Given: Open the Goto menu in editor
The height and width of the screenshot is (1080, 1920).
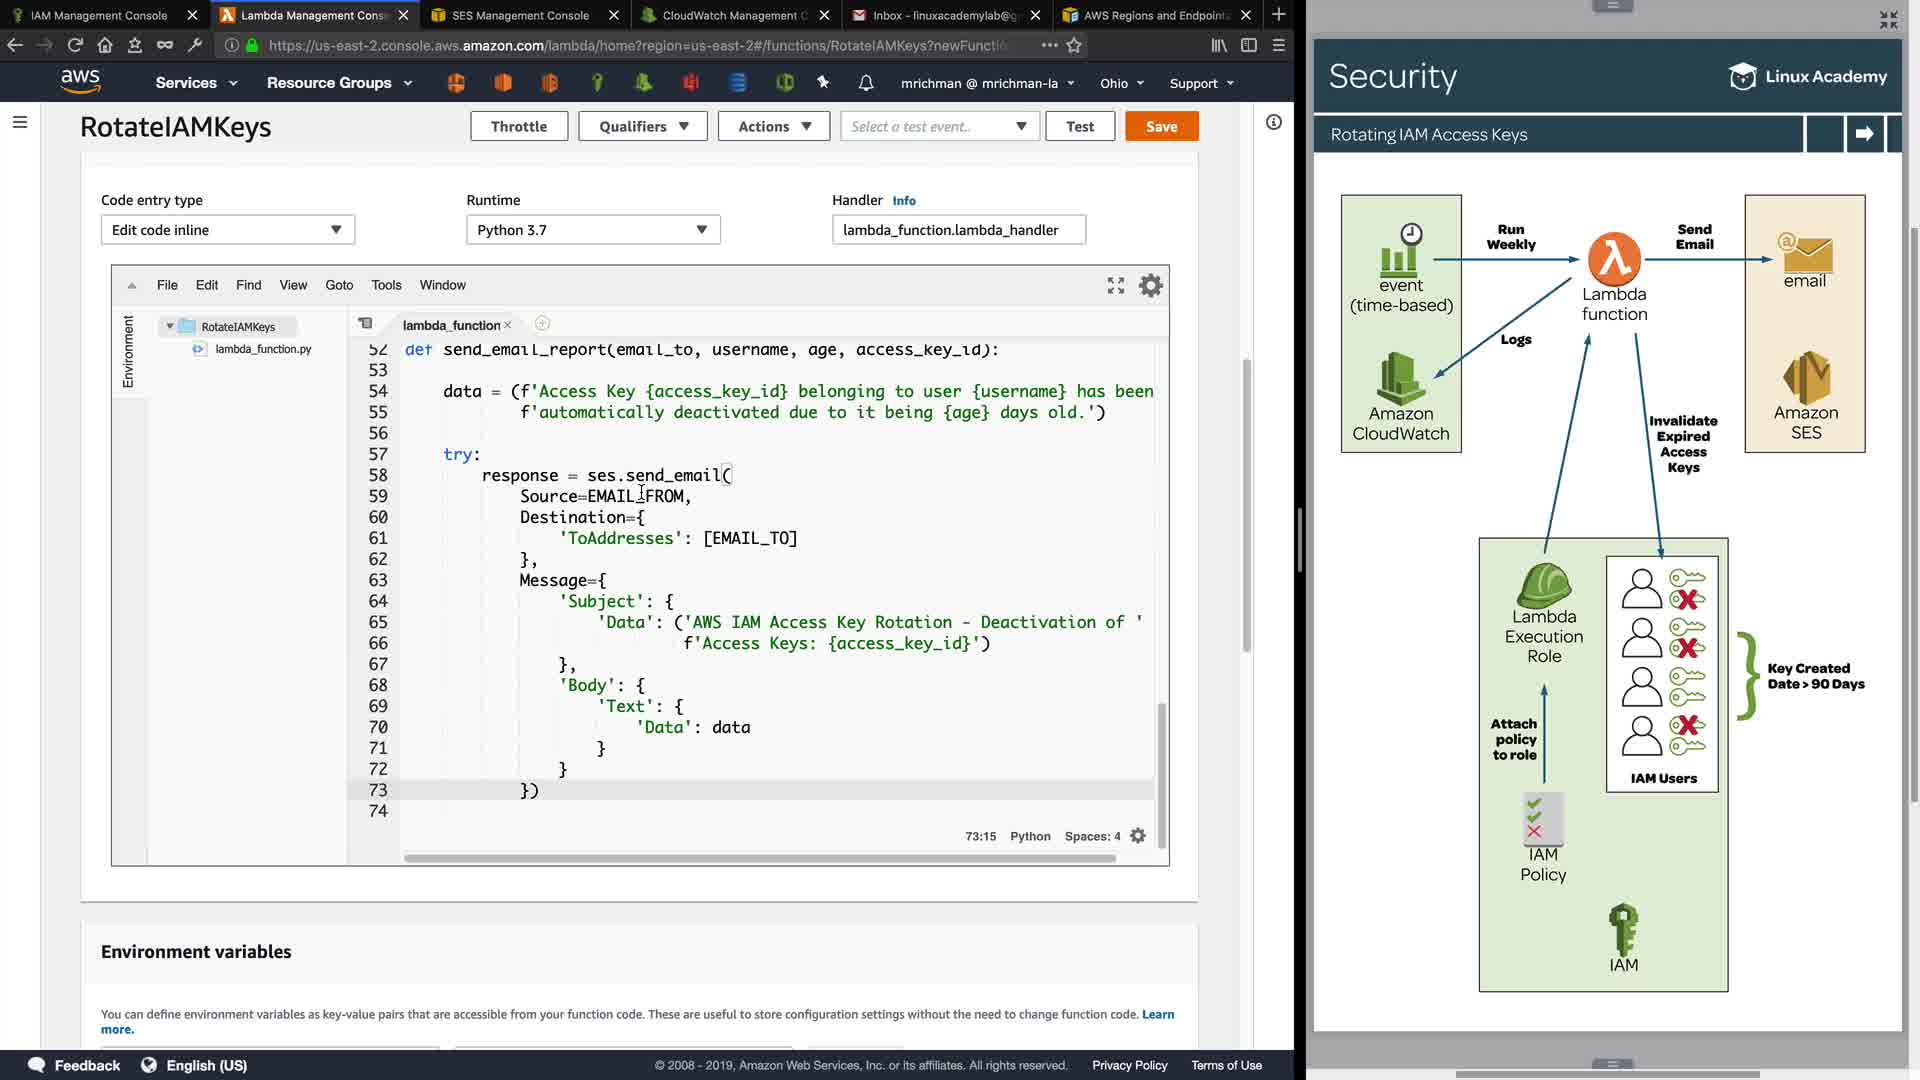Looking at the screenshot, I should pos(339,285).
